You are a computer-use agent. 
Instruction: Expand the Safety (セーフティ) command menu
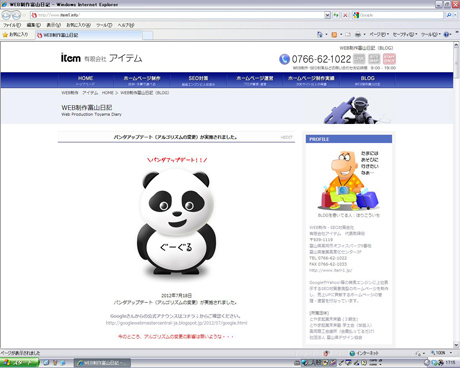click(405, 34)
